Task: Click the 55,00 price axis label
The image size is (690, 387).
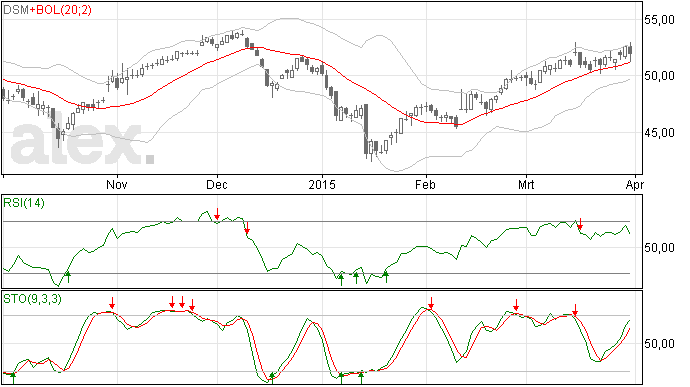Action: click(660, 20)
